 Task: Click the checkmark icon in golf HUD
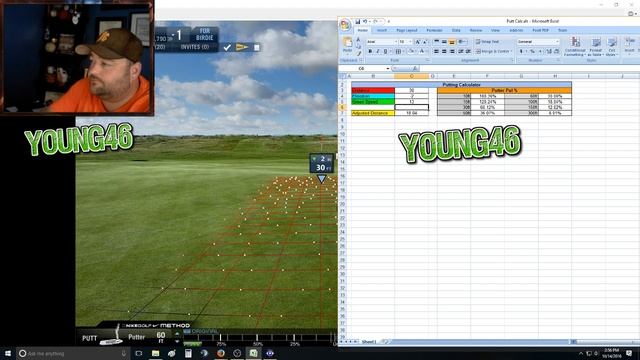click(x=227, y=47)
